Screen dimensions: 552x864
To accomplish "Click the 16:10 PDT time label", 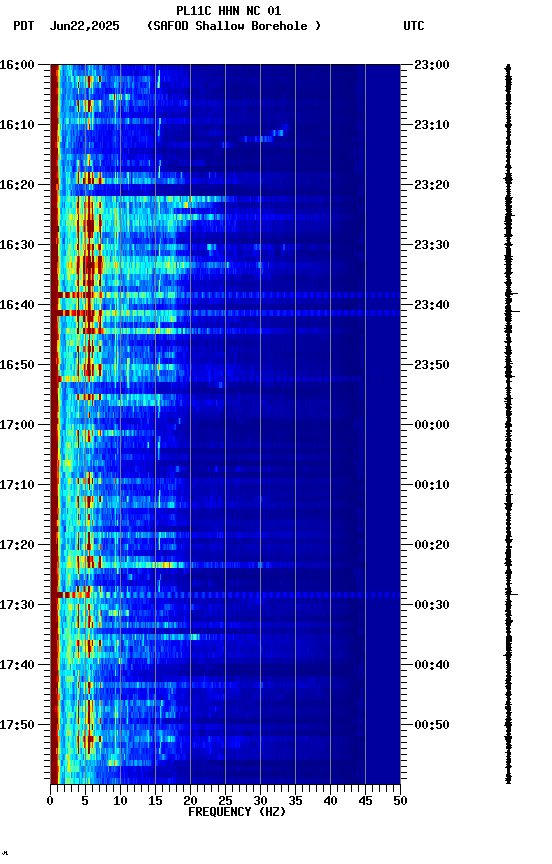I will click(x=17, y=125).
